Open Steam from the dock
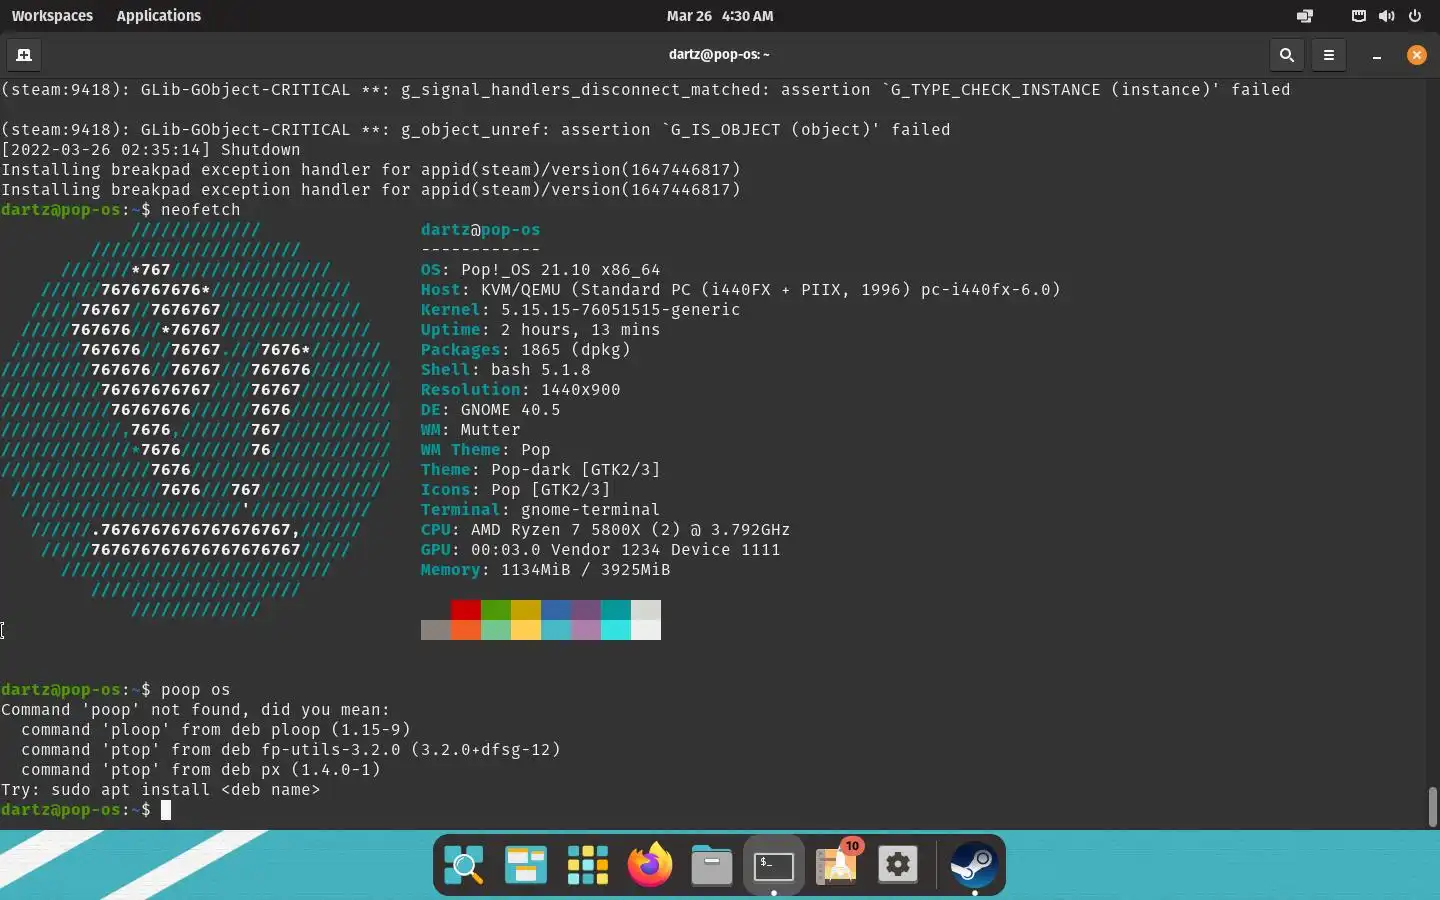 974,865
